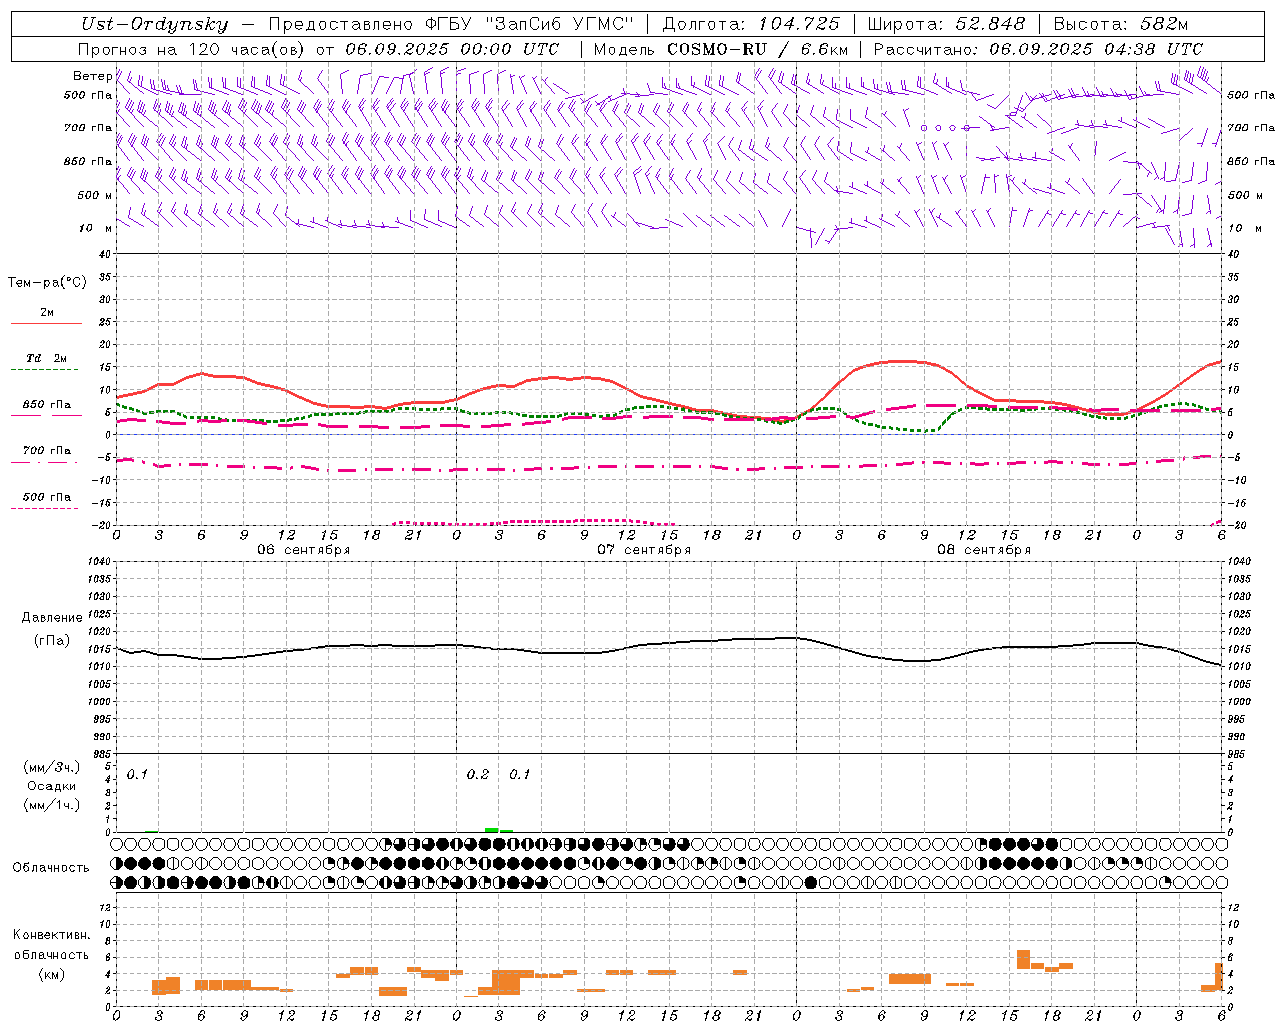Click the (мм/1ч.) precipitation unit label

click(52, 805)
